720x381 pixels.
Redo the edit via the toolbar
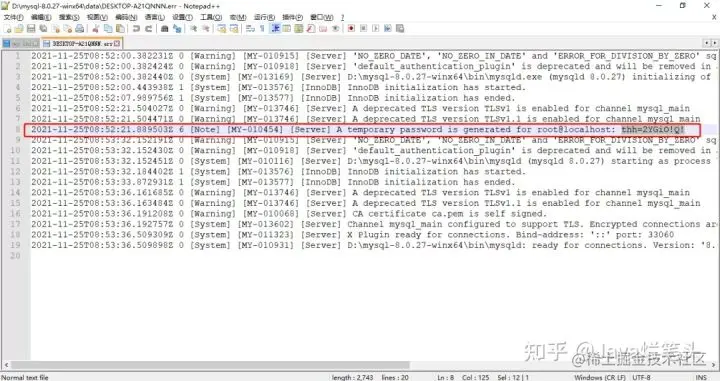149,28
